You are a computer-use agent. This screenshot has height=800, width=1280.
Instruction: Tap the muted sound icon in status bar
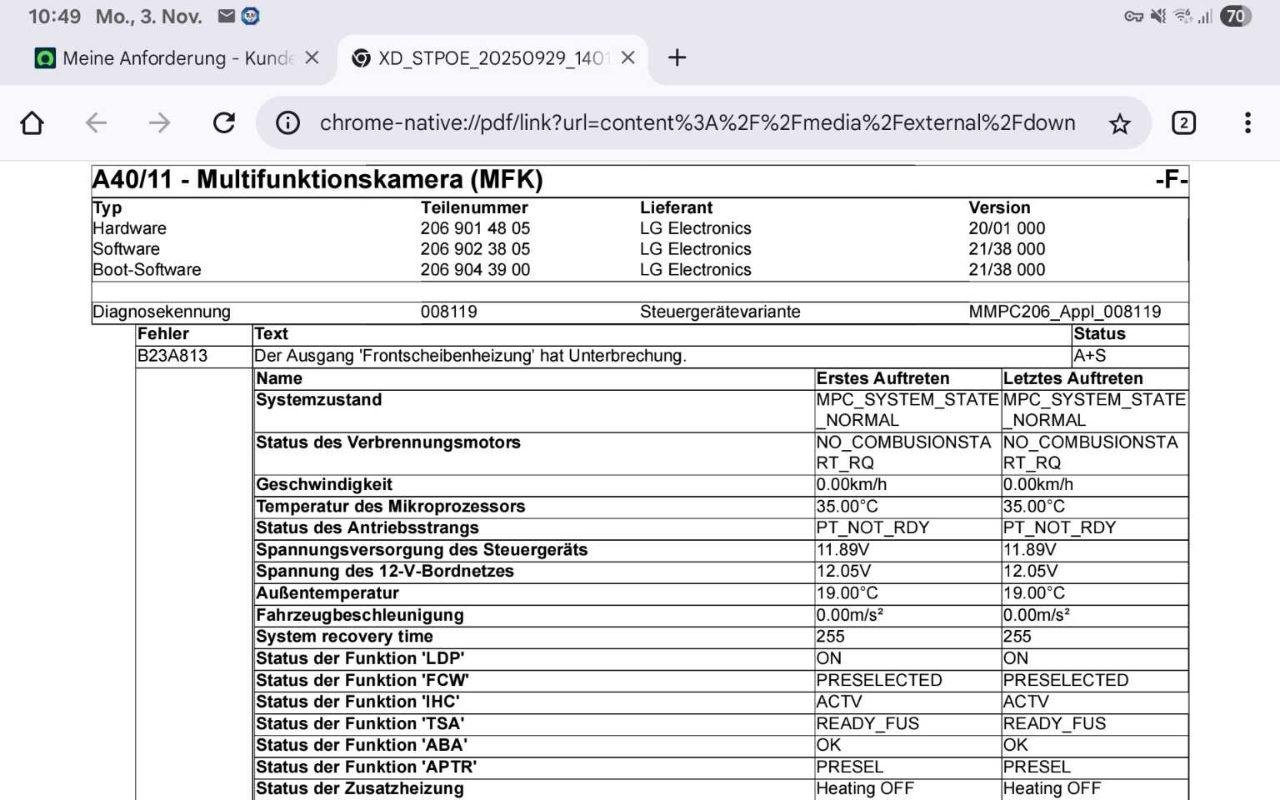[x=1159, y=16]
